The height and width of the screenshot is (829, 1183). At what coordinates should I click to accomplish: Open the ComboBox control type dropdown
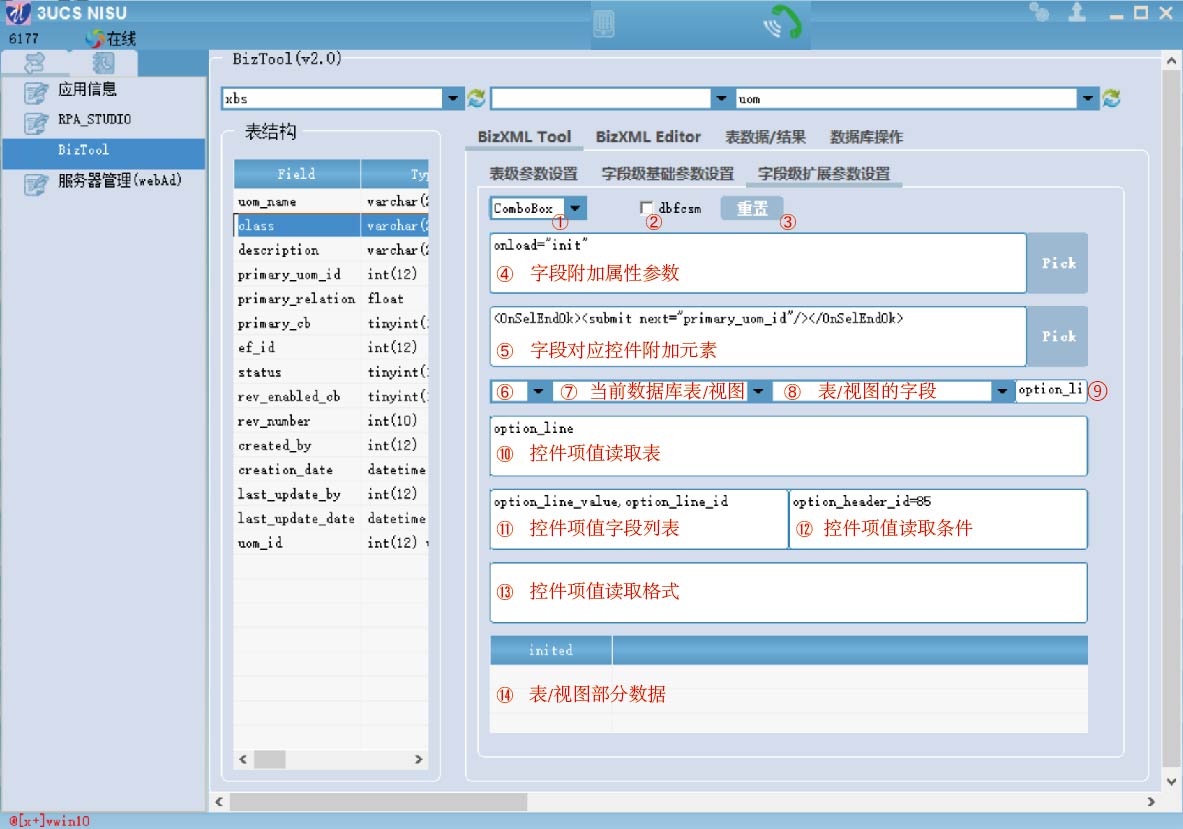click(x=576, y=208)
